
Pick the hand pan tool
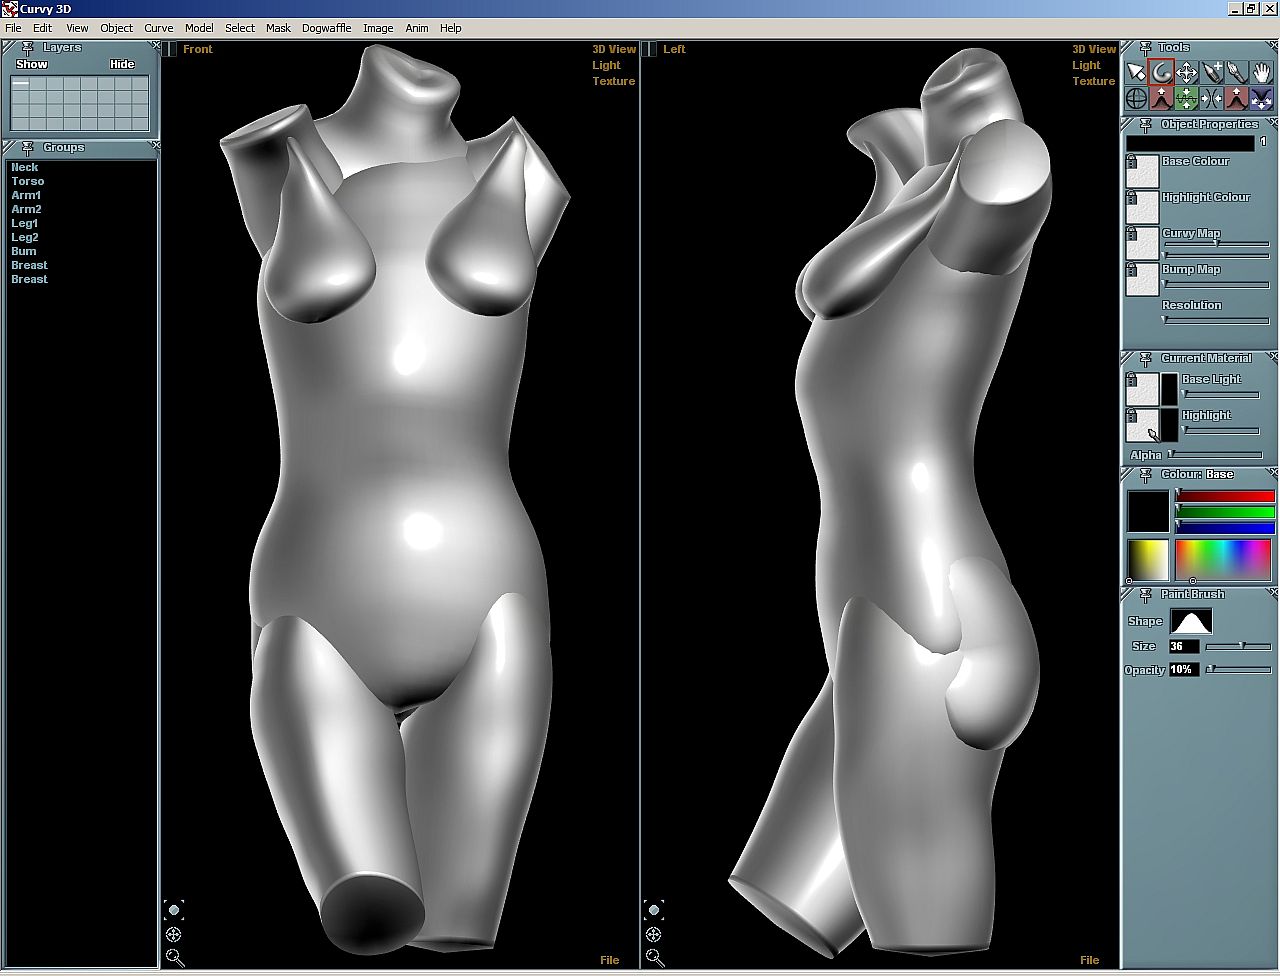(1261, 72)
